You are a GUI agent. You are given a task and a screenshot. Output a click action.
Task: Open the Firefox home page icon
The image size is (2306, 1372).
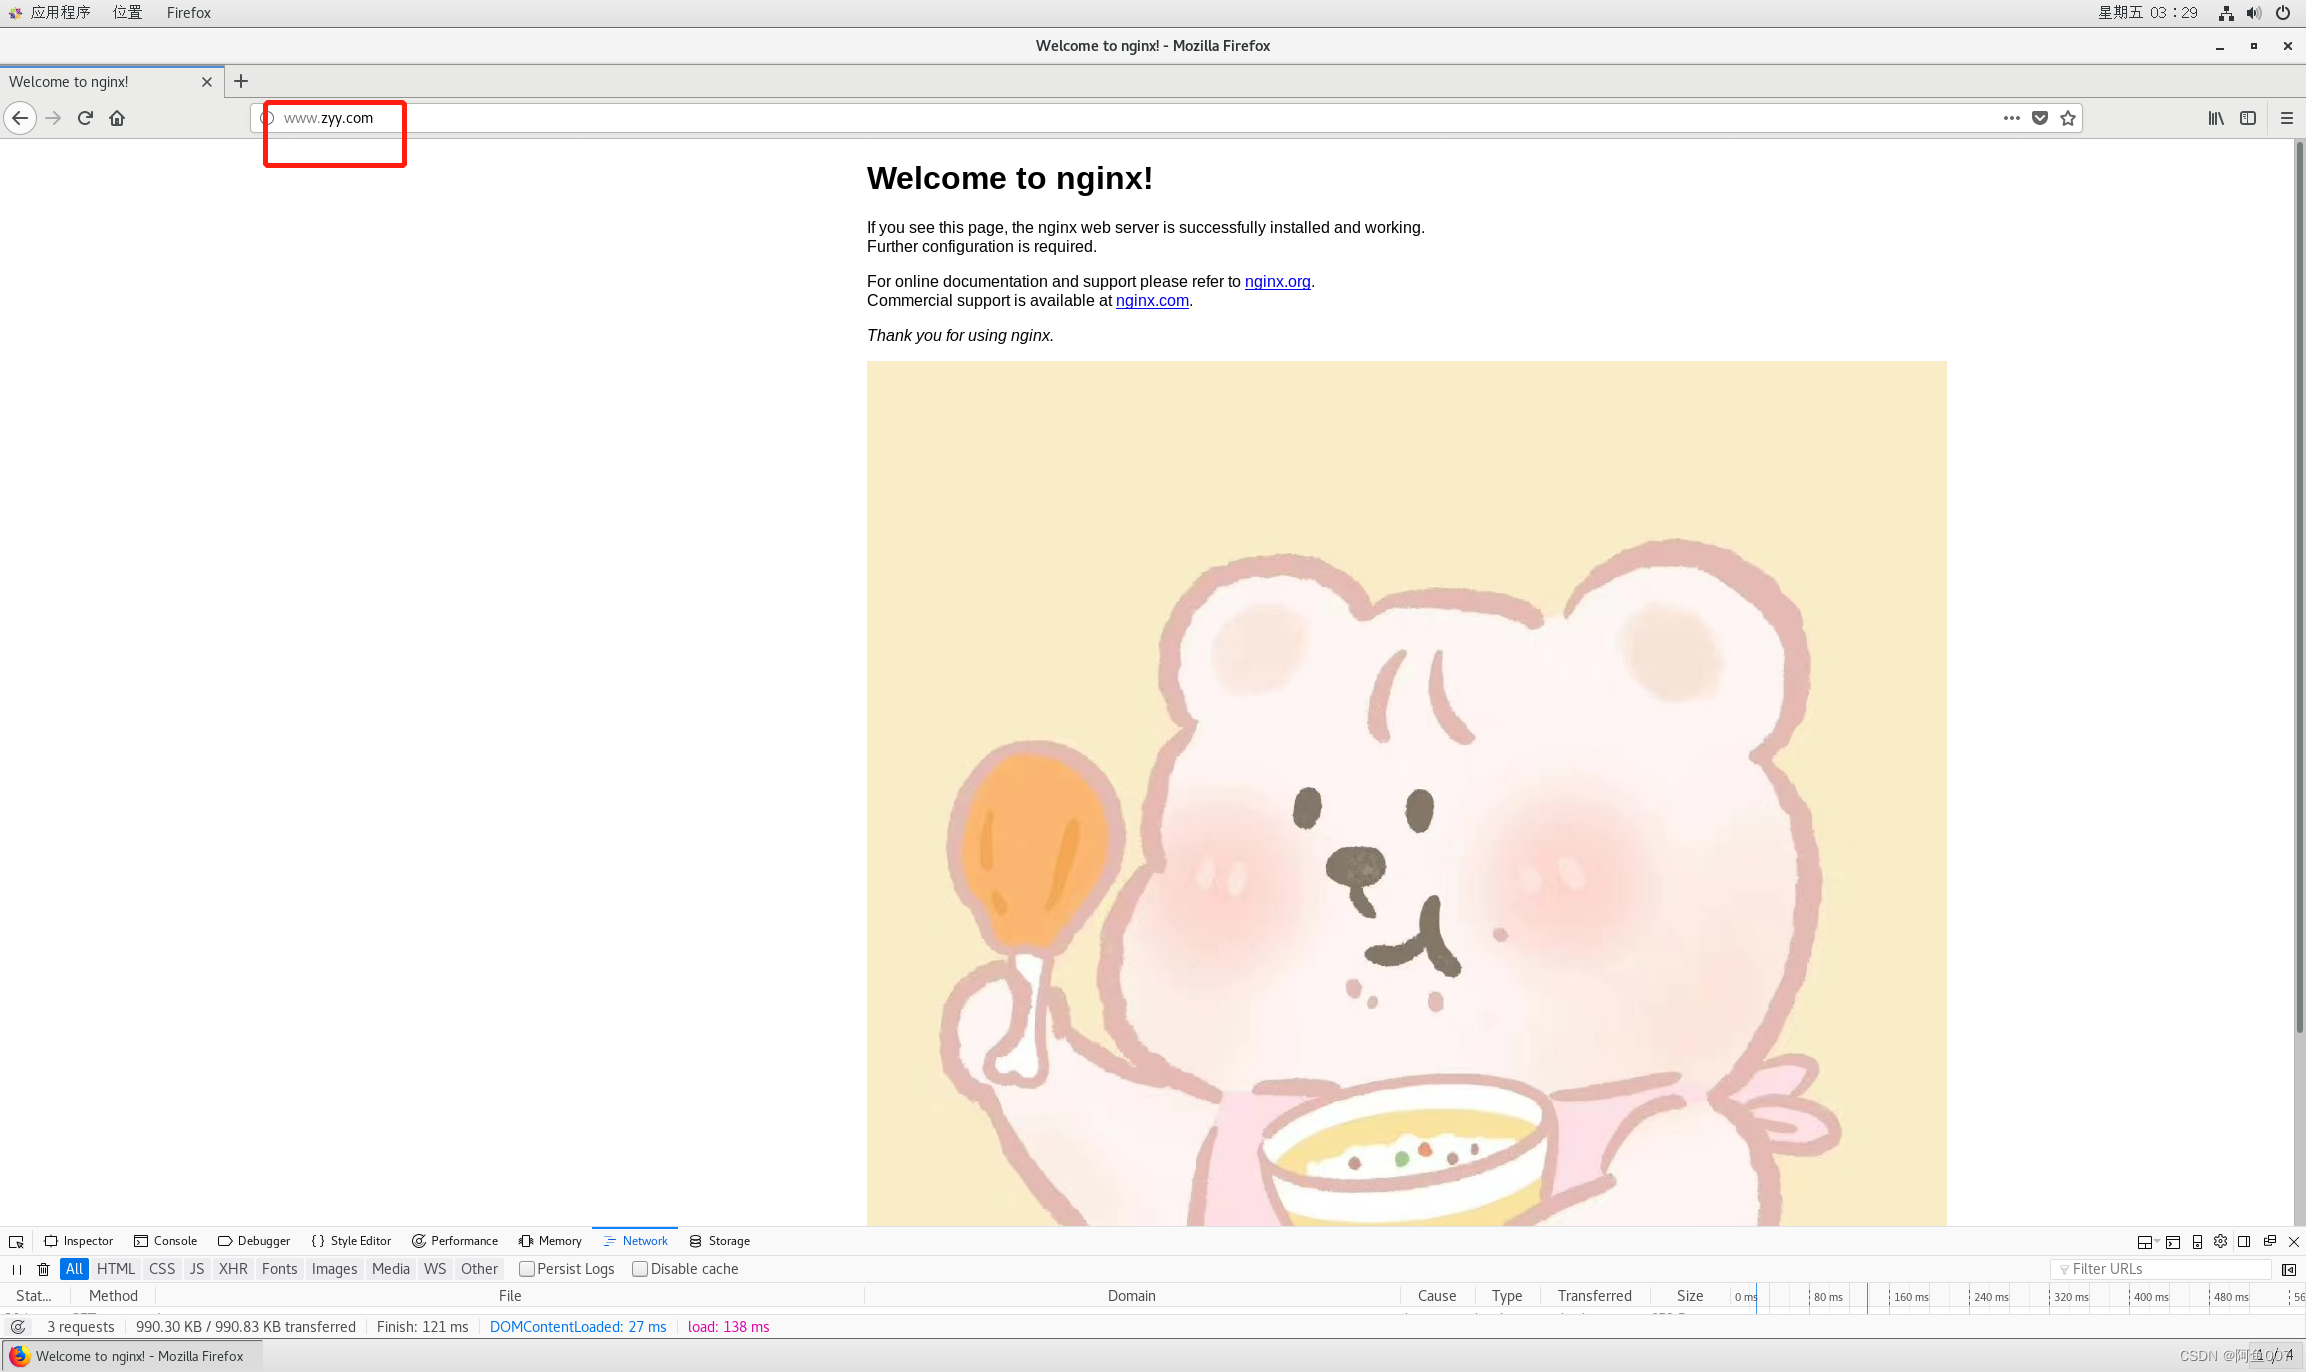(117, 118)
